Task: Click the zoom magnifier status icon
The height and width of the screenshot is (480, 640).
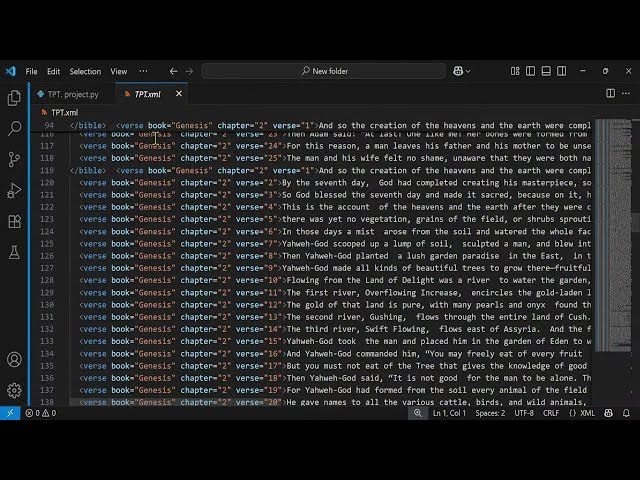Action: click(418, 413)
